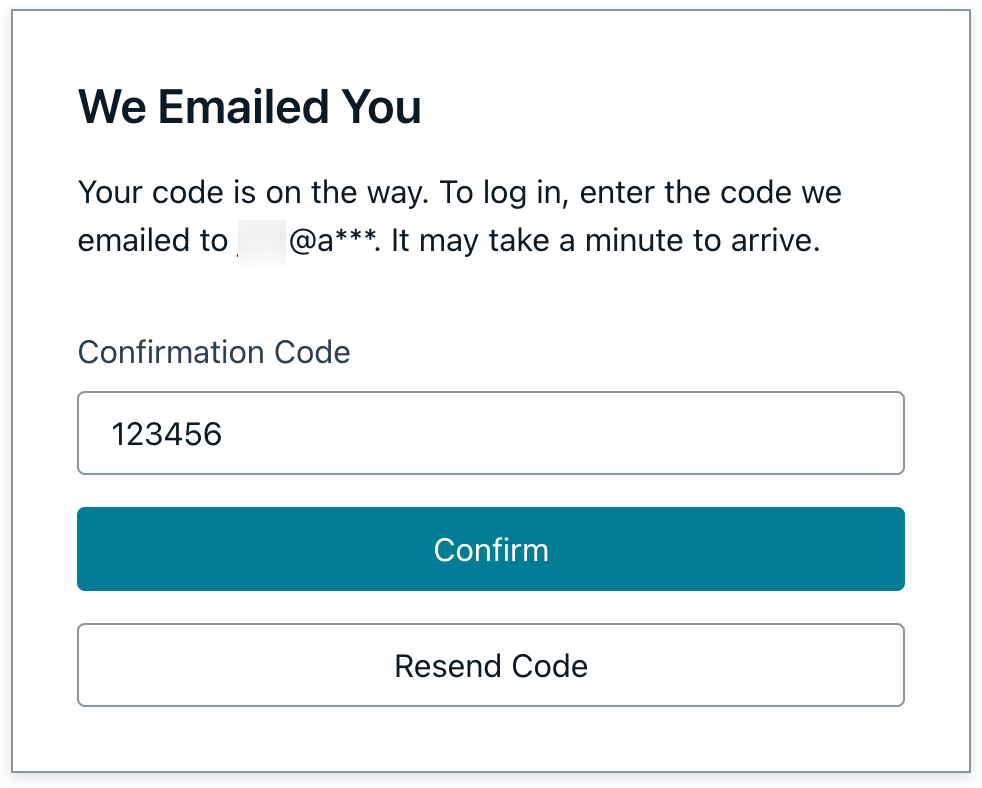Click the Confirmation Code input field

coord(490,432)
